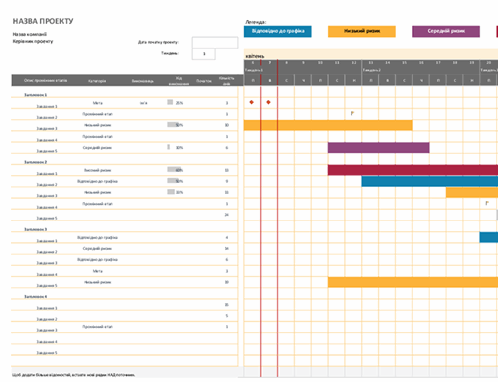Select the Заголовок 4 section row
498x382 pixels.
coord(125,296)
